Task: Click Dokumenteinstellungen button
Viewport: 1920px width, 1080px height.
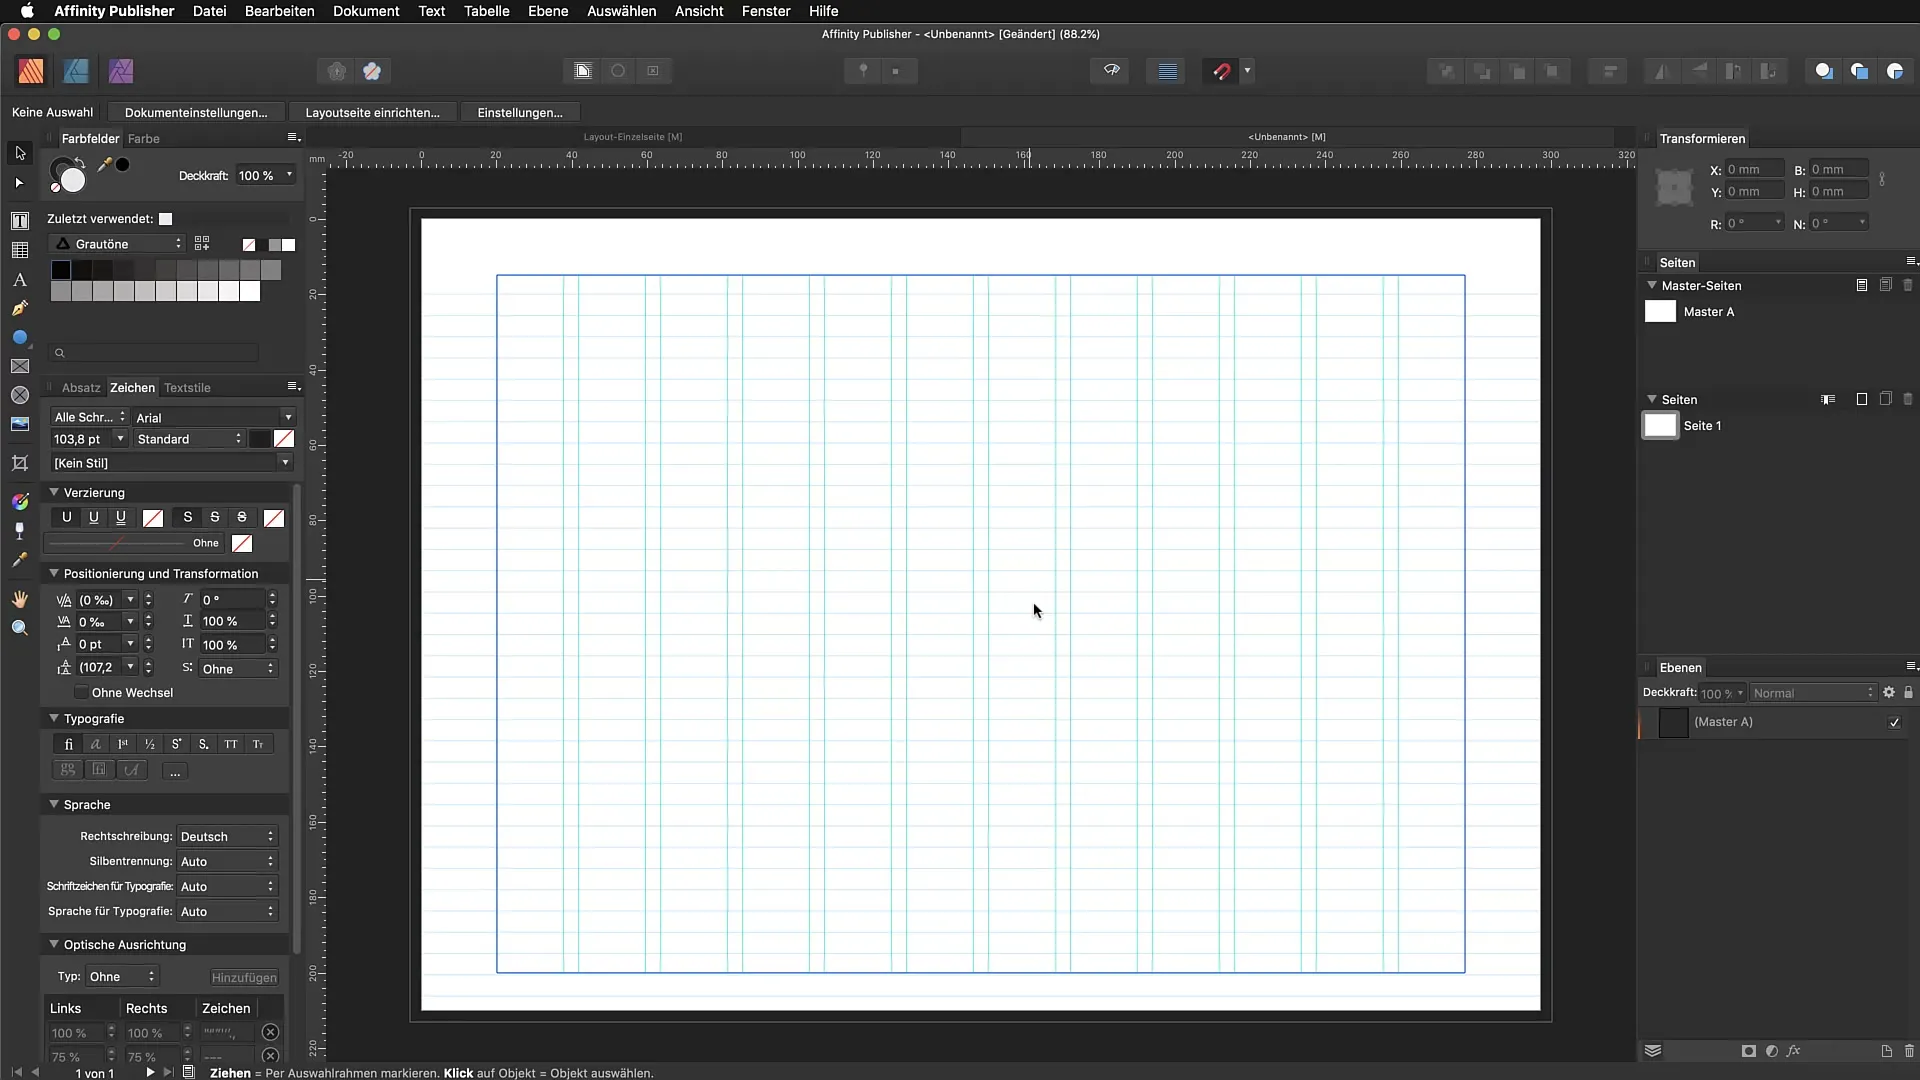Action: (196, 112)
